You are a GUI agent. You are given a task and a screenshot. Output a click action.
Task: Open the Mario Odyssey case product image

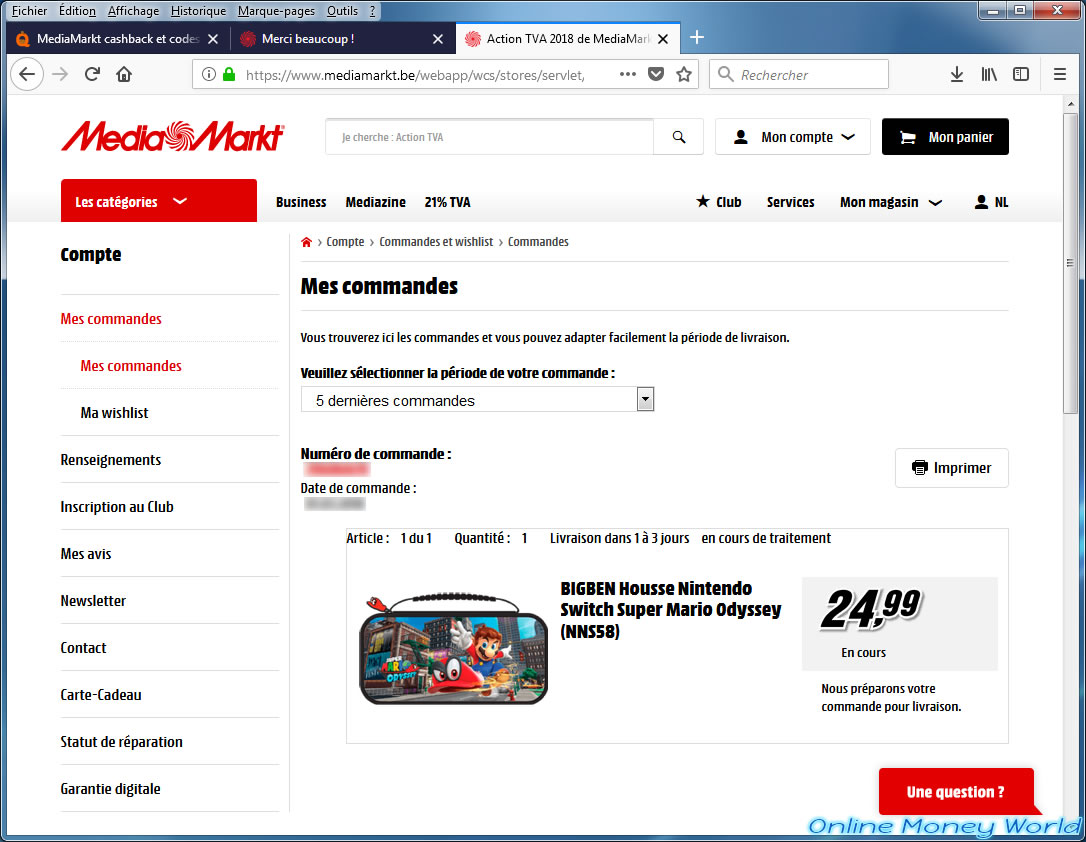453,650
